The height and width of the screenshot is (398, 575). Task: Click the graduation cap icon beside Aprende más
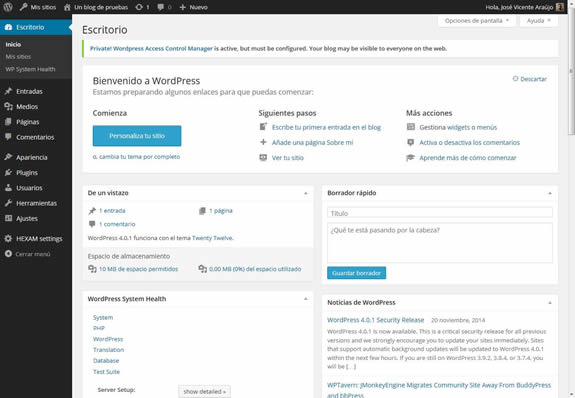pyautogui.click(x=411, y=157)
